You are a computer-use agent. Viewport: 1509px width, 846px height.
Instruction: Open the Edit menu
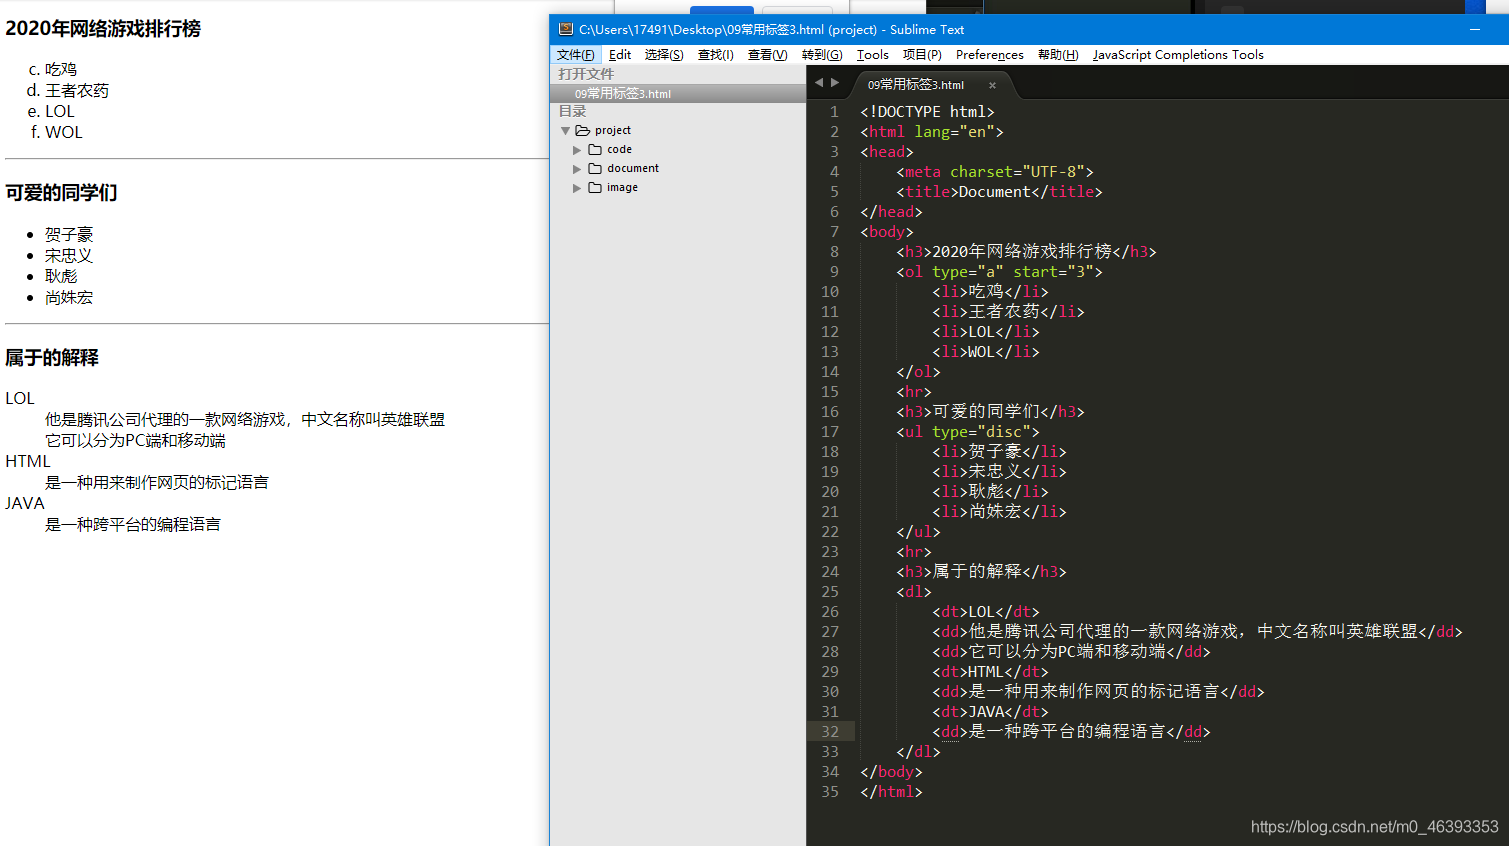[x=620, y=55]
